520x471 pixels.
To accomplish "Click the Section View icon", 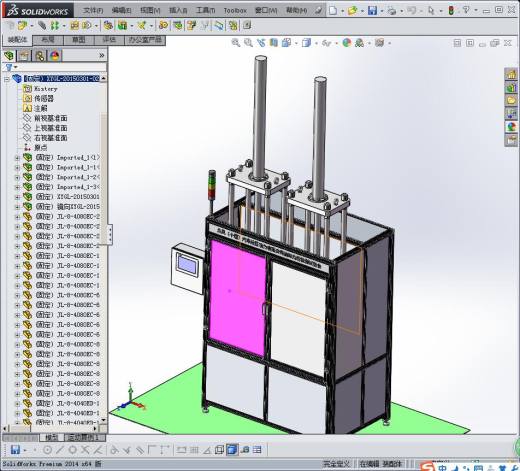I will pyautogui.click(x=273, y=43).
